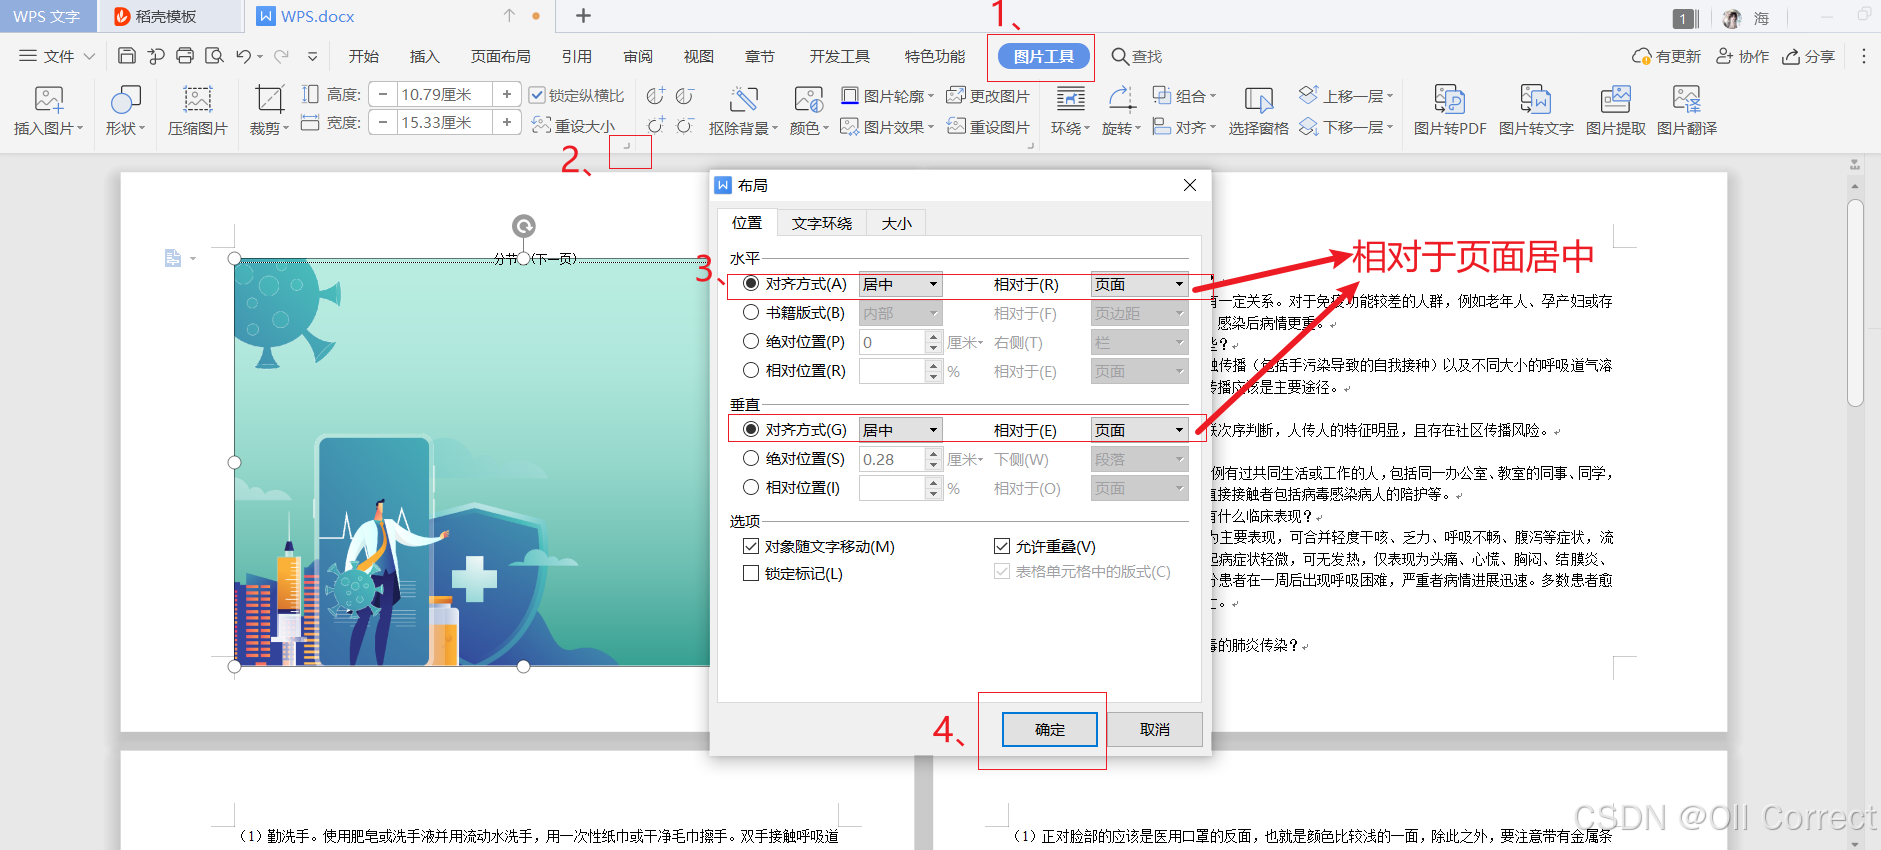
Task: Switch to the 稻壳模板 document tab
Action: click(170, 16)
